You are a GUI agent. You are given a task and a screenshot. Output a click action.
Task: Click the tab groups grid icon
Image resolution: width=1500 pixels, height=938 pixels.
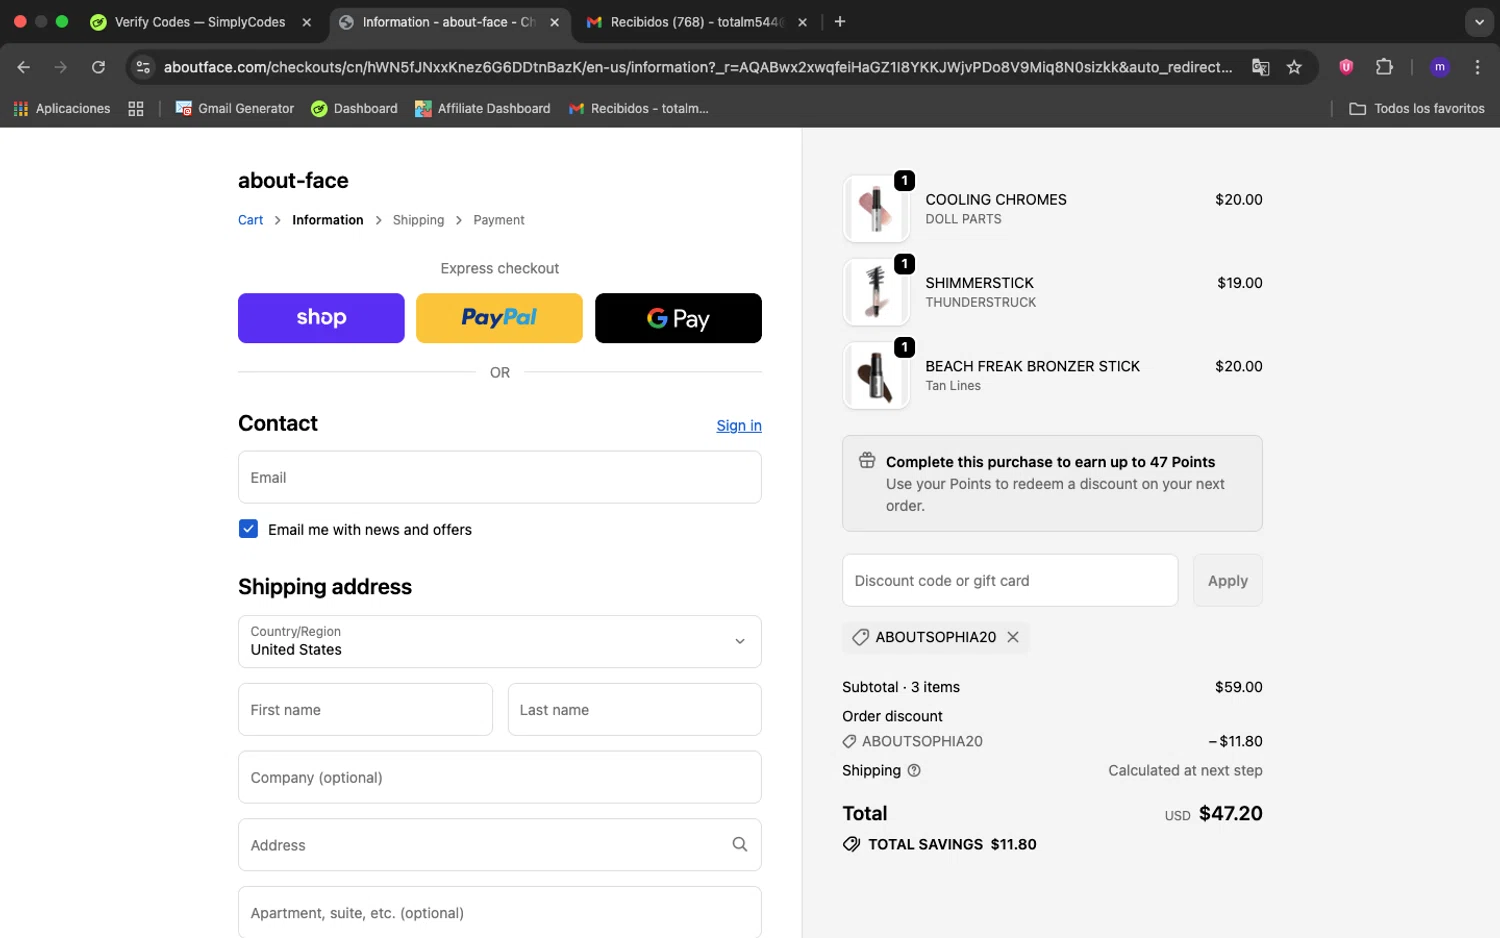136,108
